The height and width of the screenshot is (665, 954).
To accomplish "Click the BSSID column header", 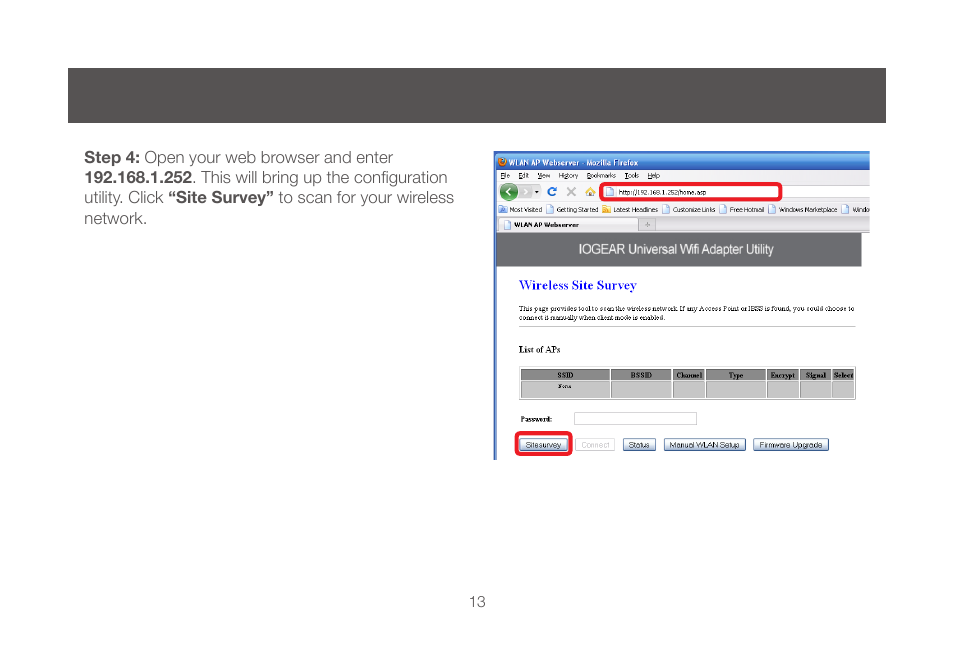I will (641, 375).
